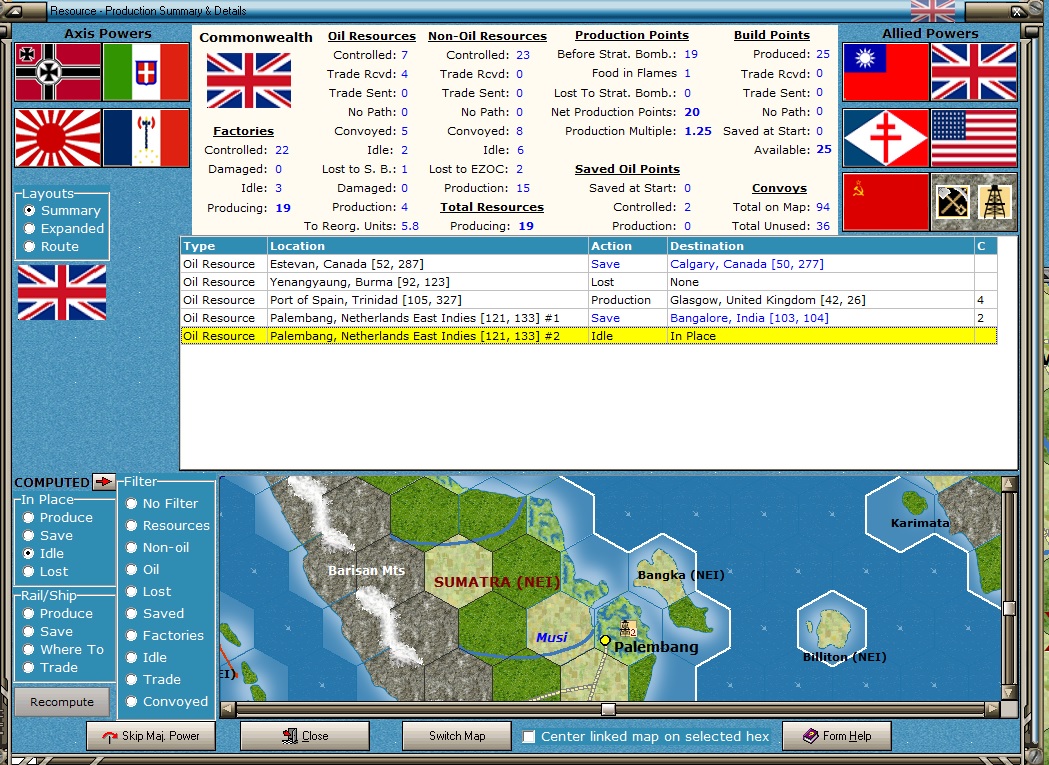
Task: Select the Free France cross of Lorraine flag
Action: 886,138
